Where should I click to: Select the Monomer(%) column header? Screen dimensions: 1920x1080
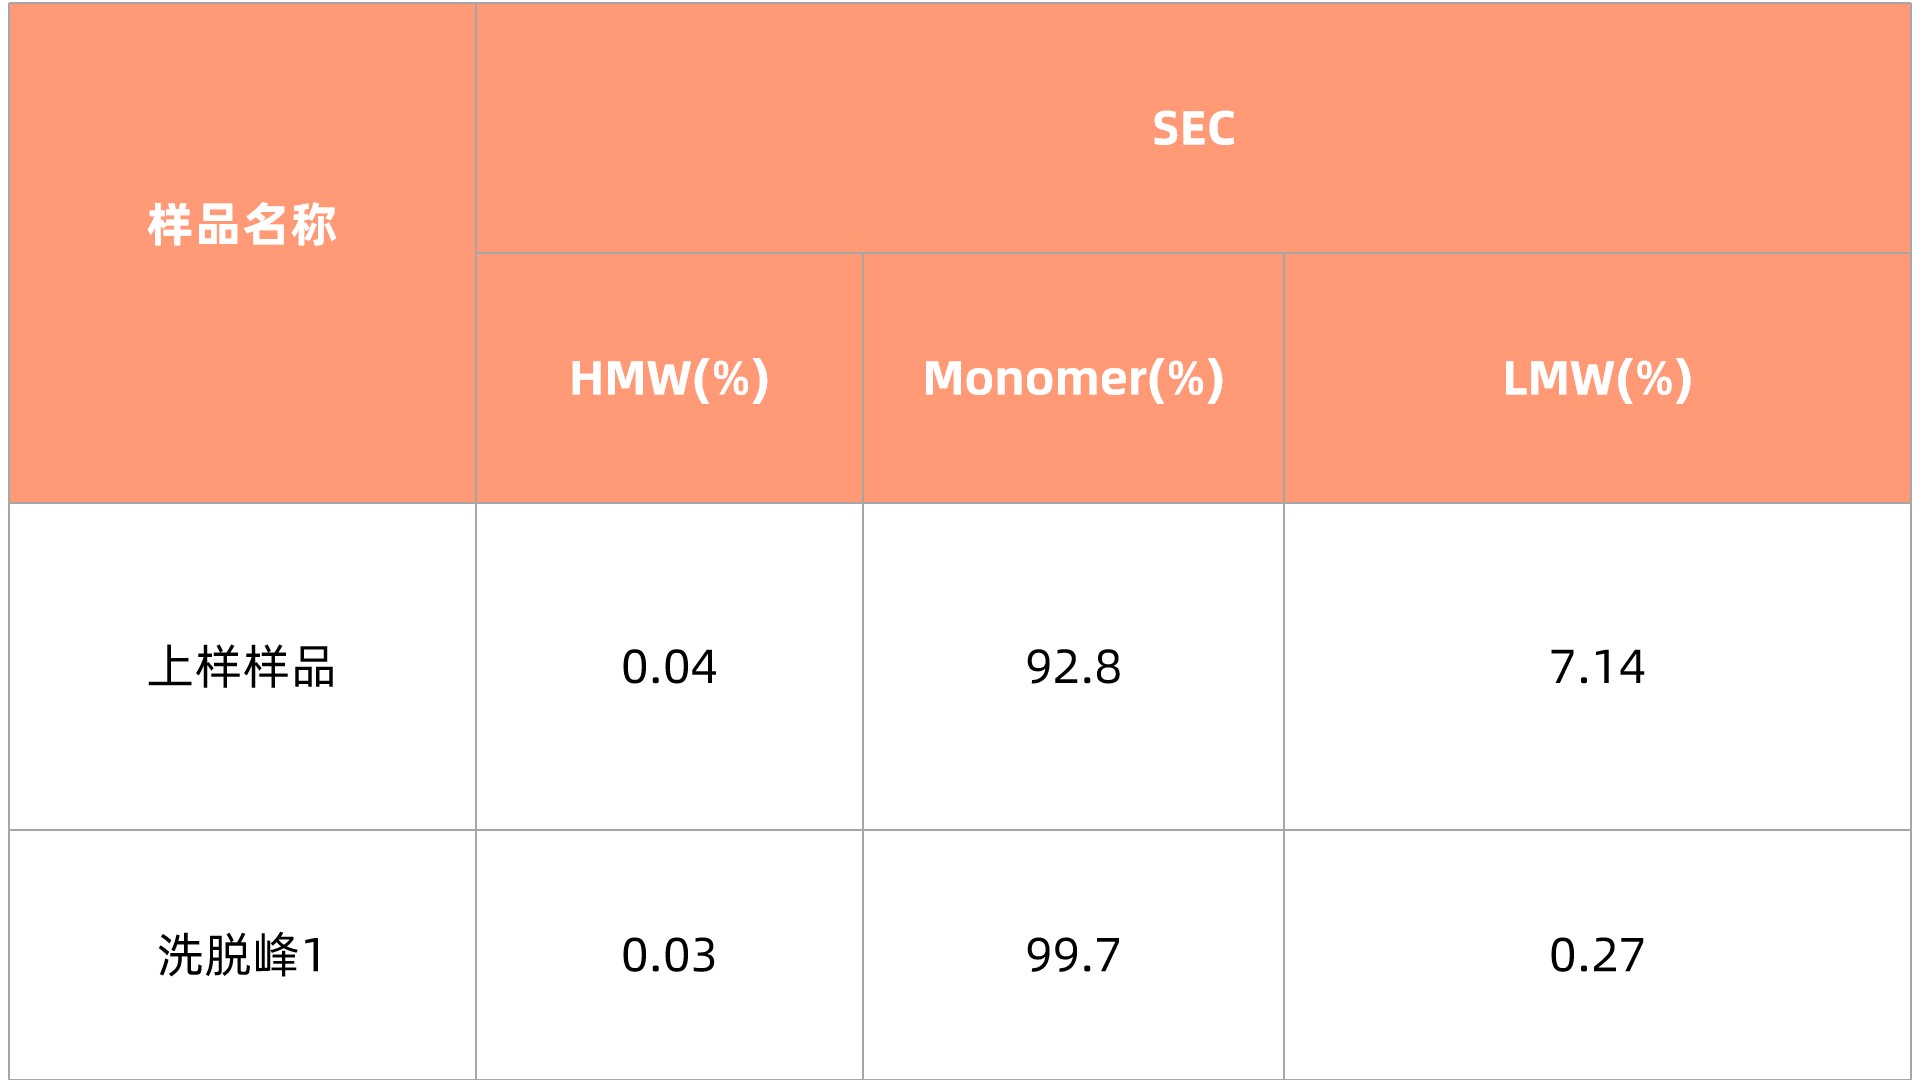pos(1073,378)
